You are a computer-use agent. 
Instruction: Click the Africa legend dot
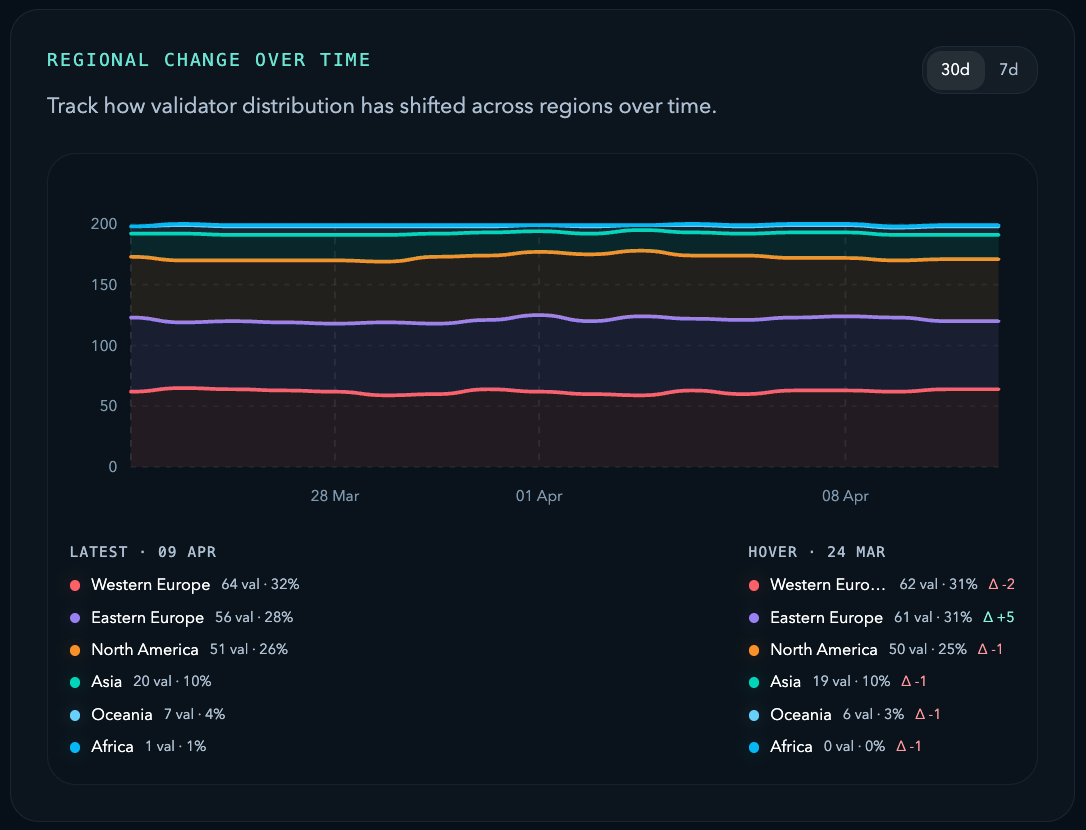click(77, 746)
